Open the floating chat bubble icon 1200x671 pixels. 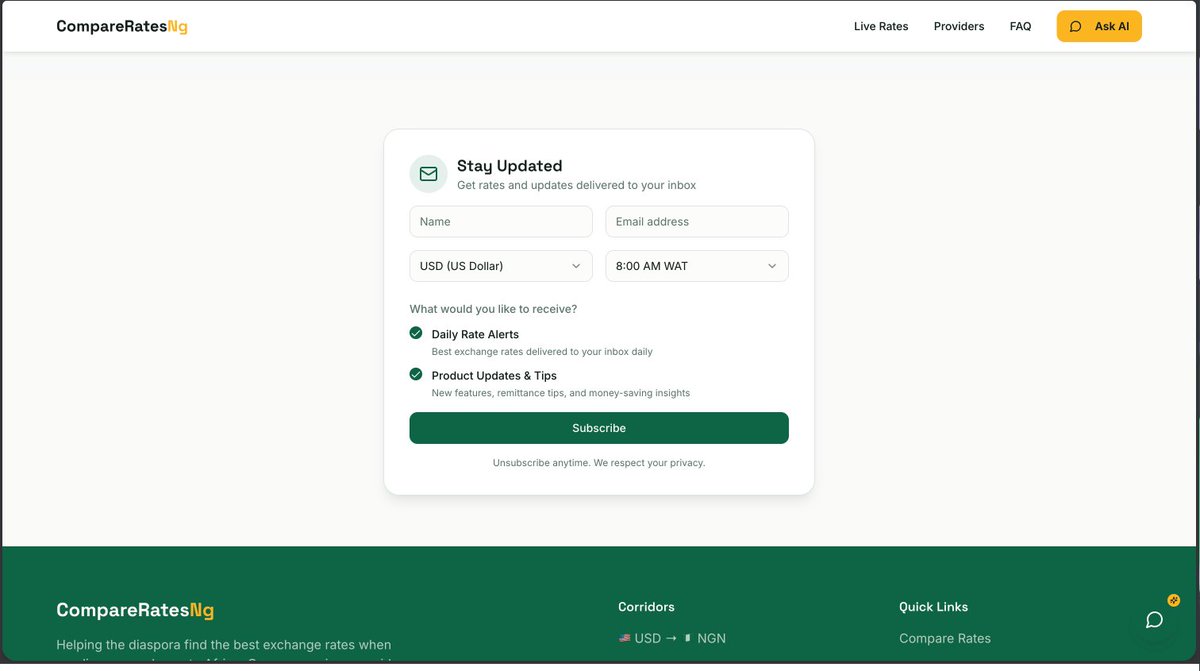click(x=1154, y=620)
